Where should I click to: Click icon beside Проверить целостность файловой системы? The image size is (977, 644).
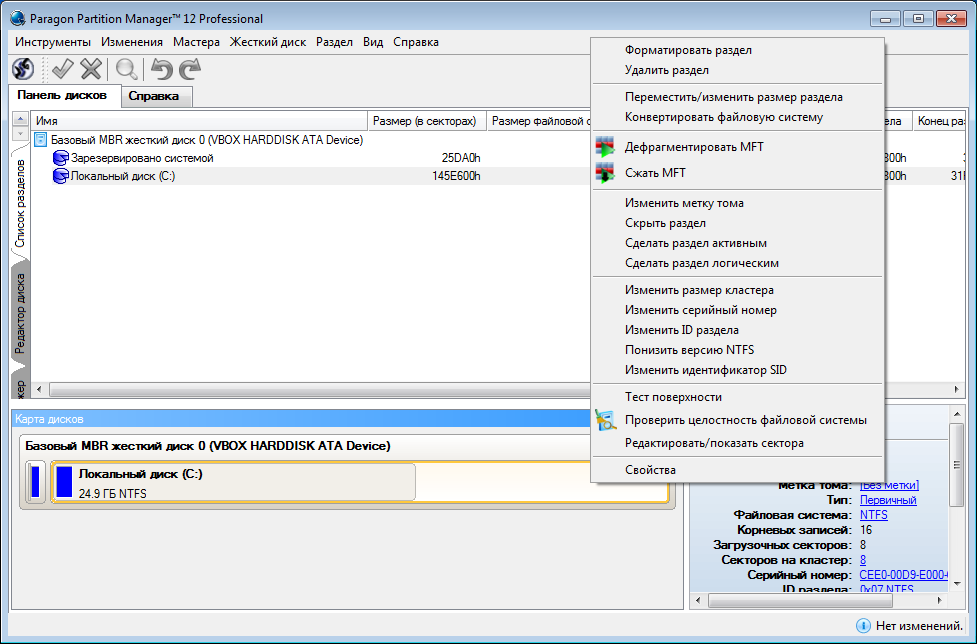click(x=604, y=420)
